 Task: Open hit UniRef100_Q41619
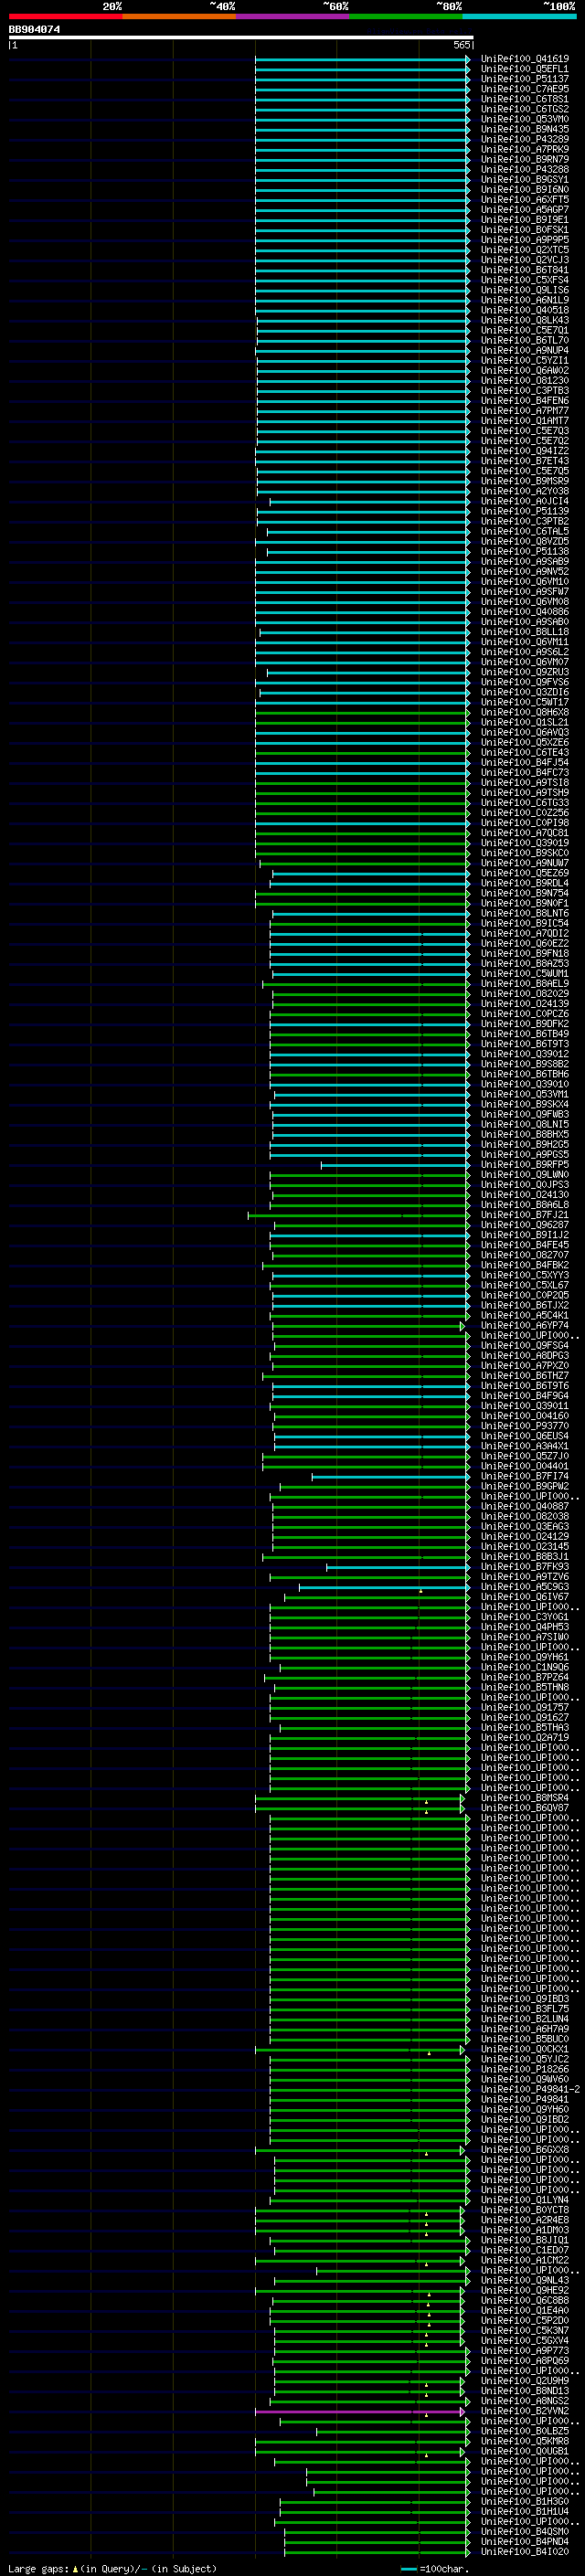[524, 59]
